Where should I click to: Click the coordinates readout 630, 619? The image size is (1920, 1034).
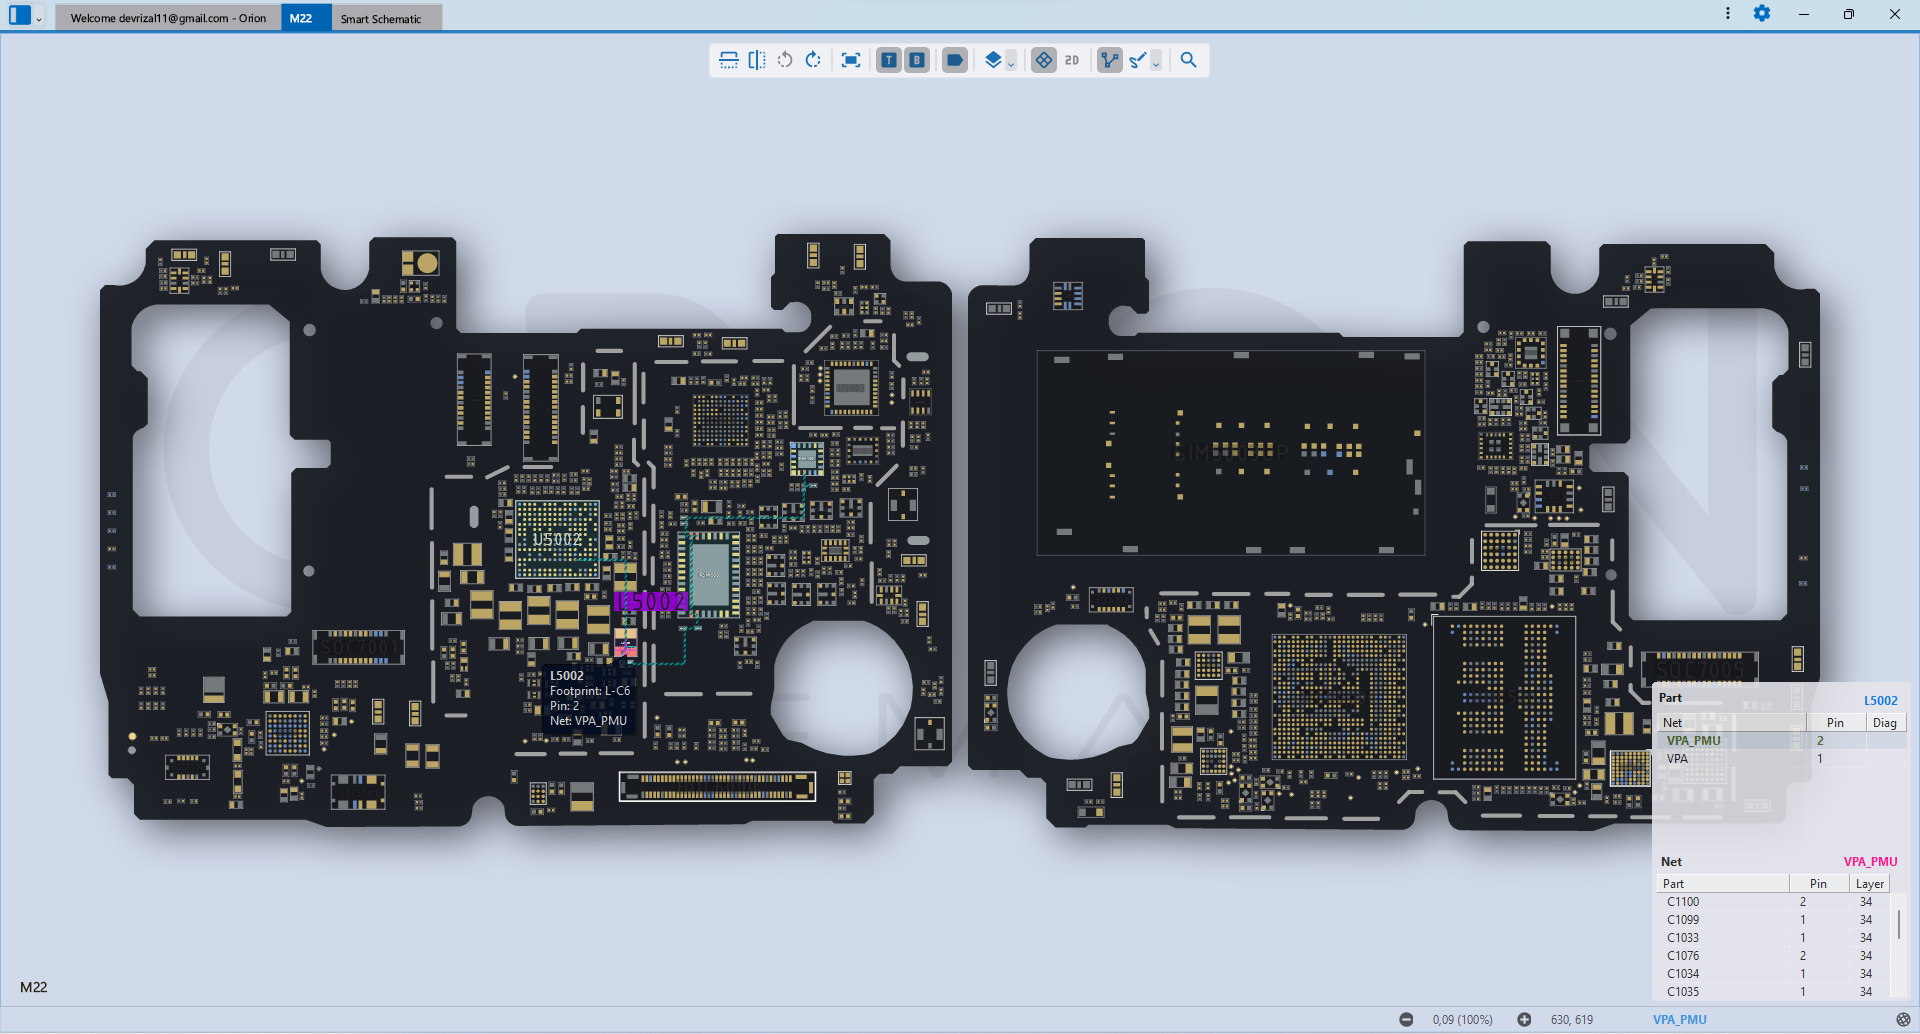click(x=1572, y=1019)
